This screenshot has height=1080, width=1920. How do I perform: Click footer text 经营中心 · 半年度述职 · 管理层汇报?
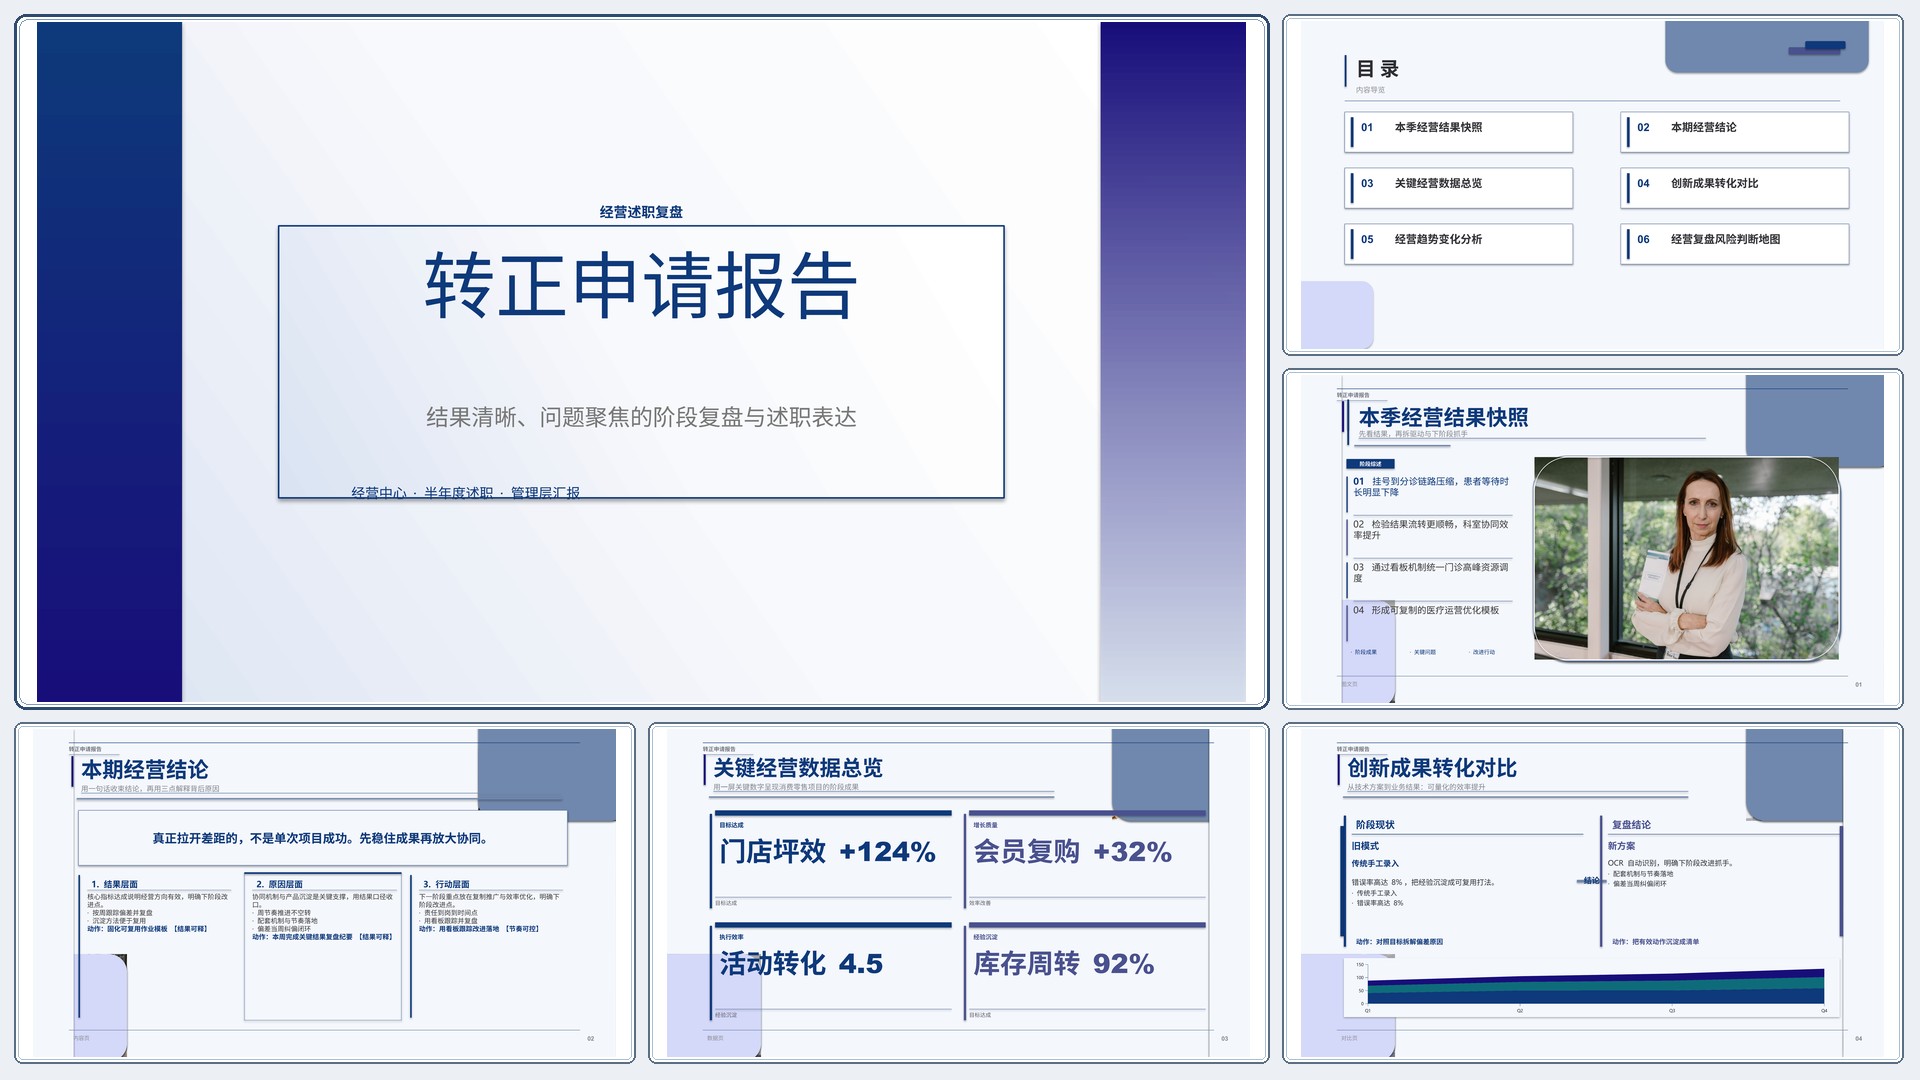coord(465,492)
